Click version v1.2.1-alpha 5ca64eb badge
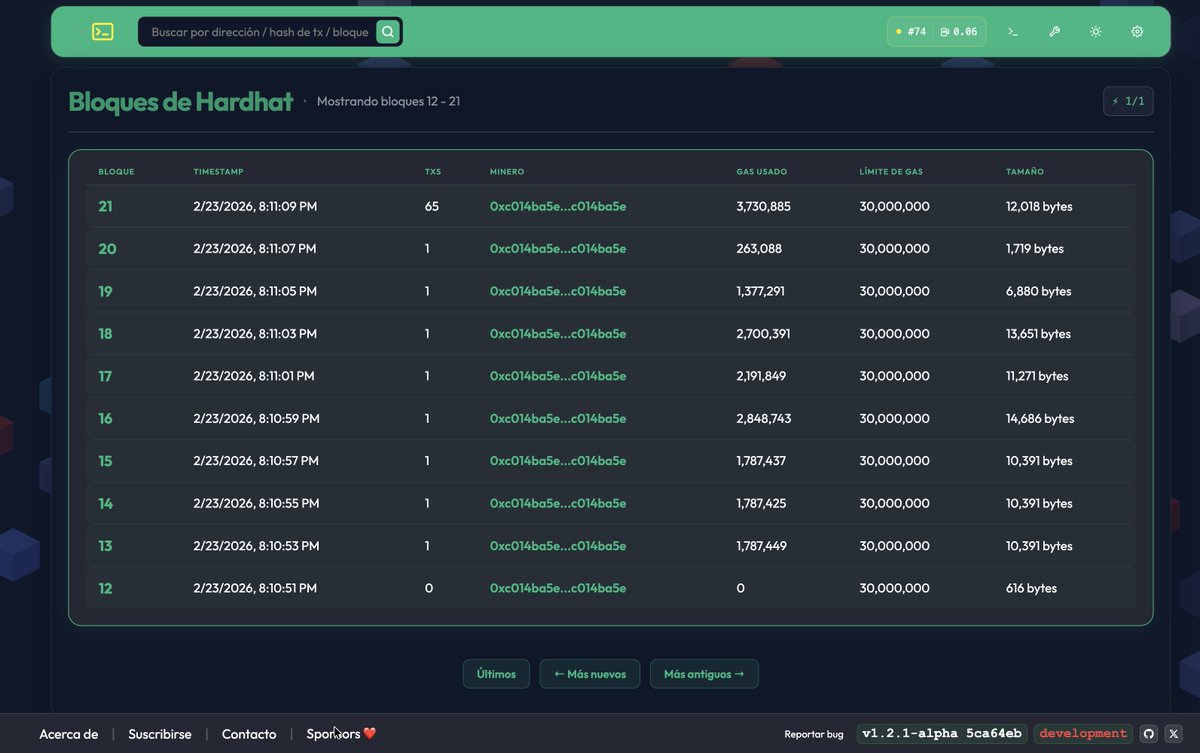 click(x=942, y=734)
